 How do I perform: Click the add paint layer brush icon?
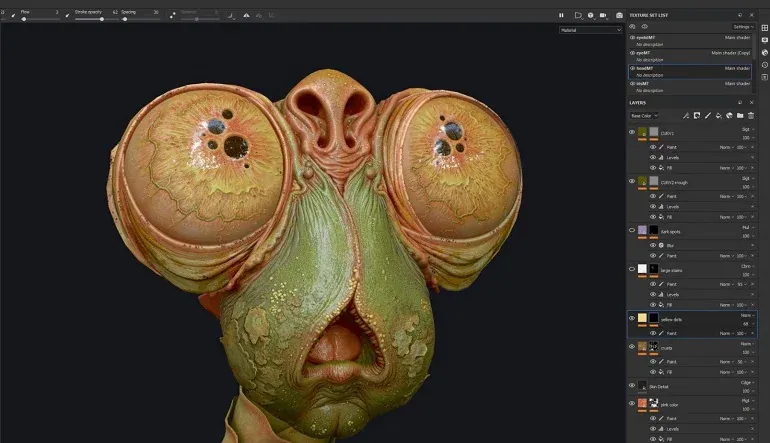click(x=707, y=116)
